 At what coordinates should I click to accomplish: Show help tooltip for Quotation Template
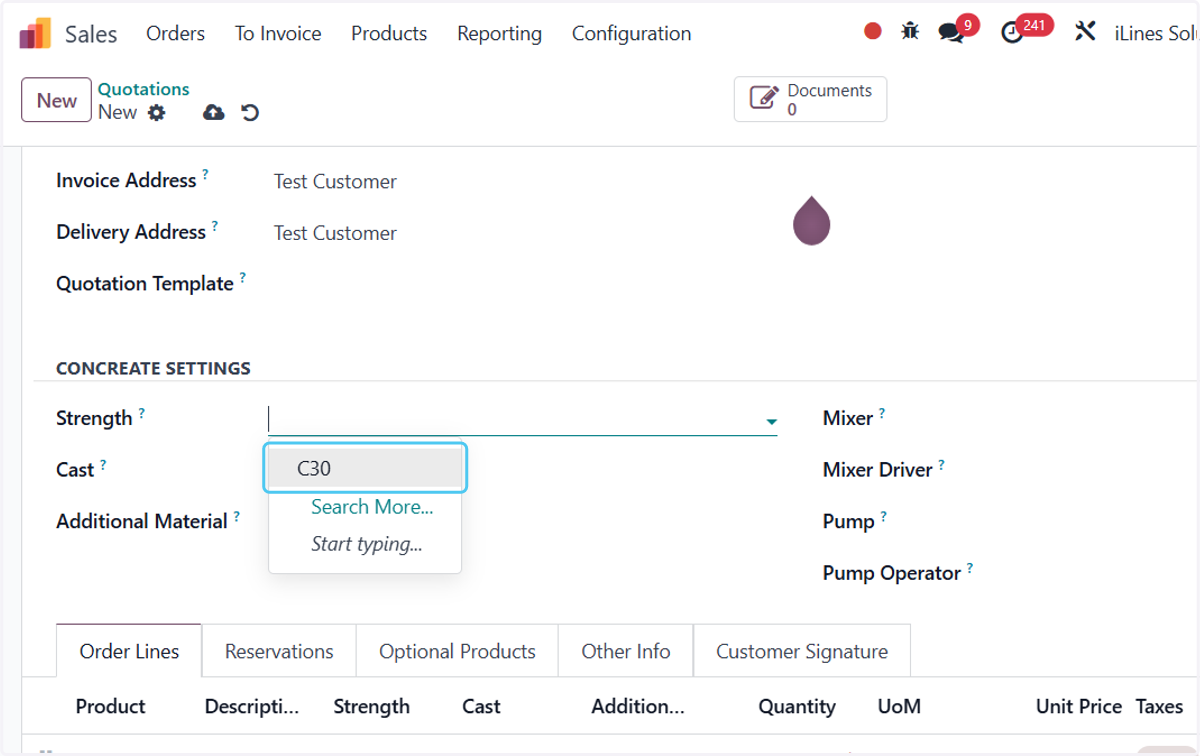point(242,278)
